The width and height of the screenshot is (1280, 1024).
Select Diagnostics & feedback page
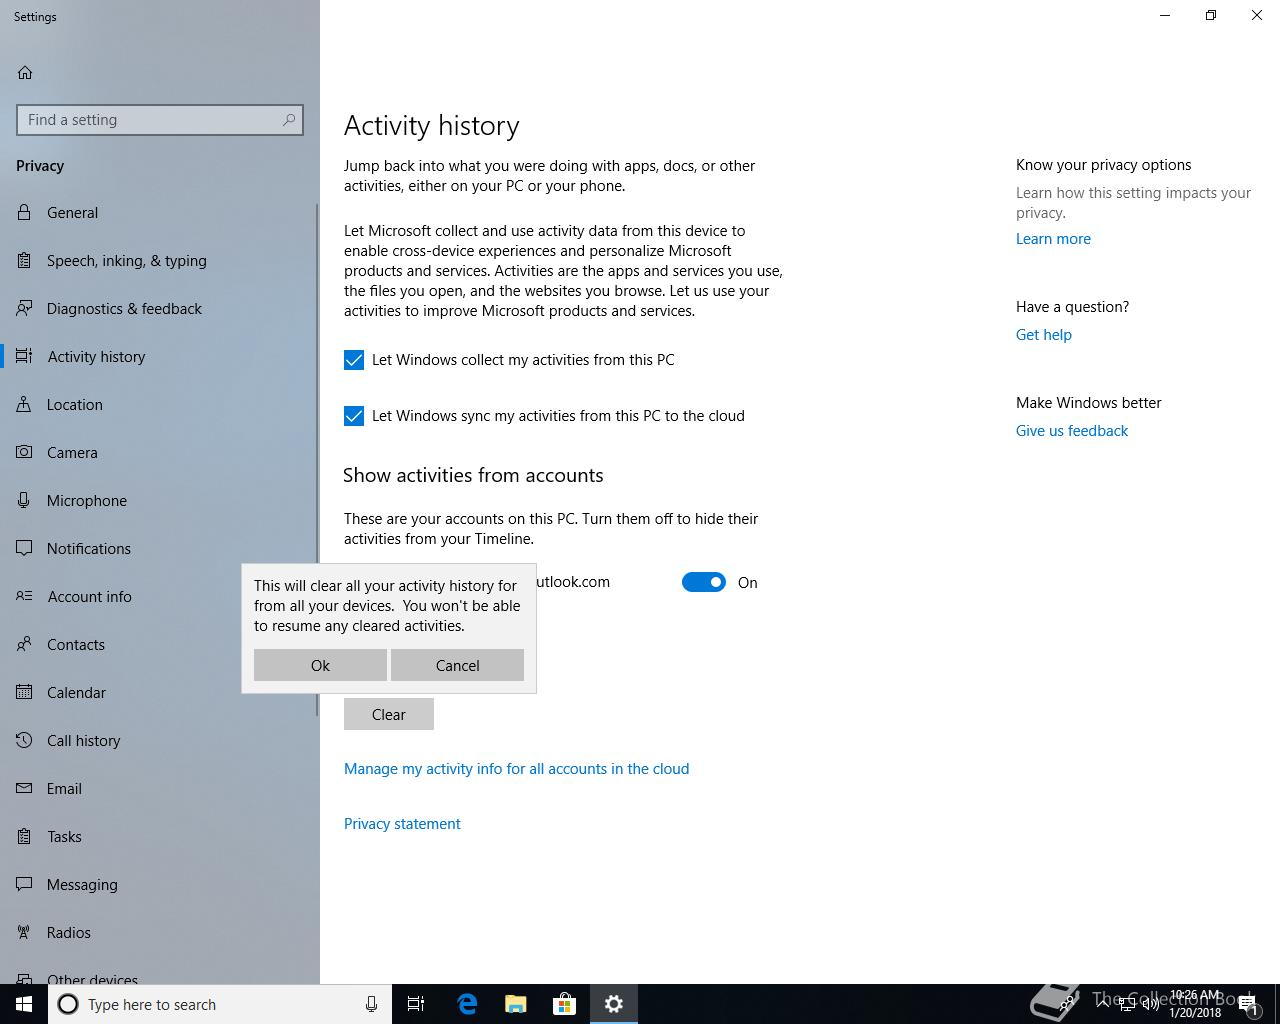coord(159,308)
